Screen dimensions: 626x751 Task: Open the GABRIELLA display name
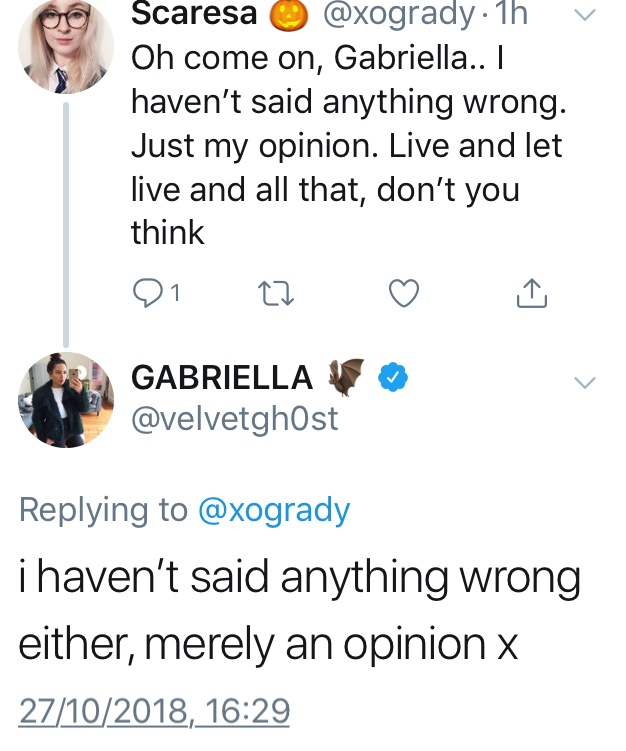click(222, 378)
